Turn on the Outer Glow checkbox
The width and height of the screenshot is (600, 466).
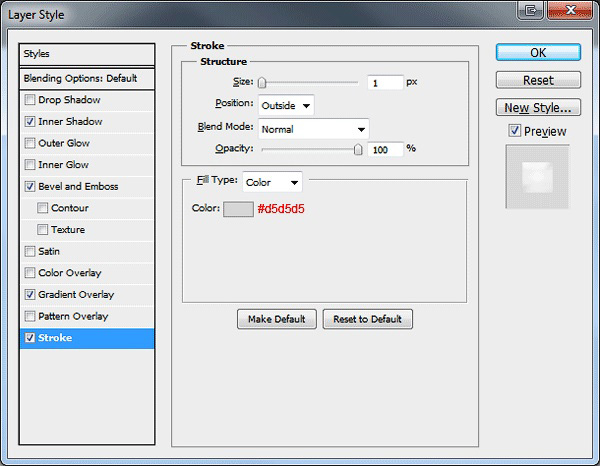click(x=30, y=143)
